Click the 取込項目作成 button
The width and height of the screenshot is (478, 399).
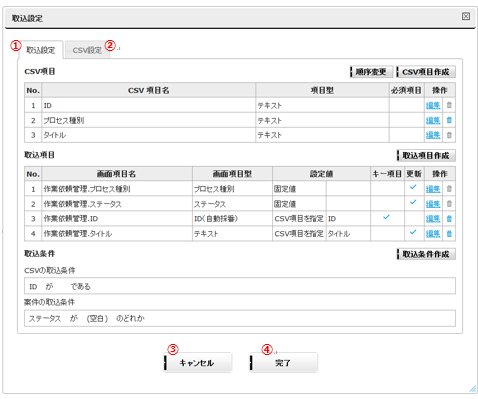pyautogui.click(x=426, y=155)
